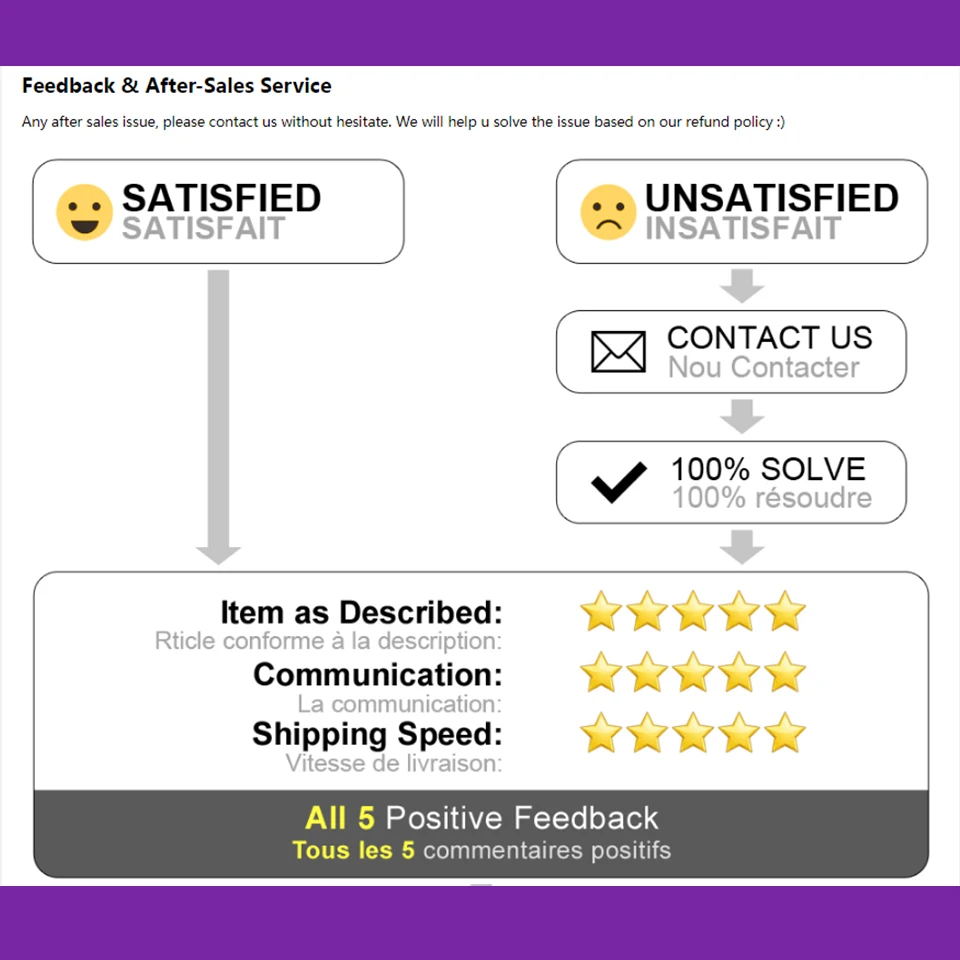Click the black checkmark icon
The image size is (960, 960).
tap(619, 483)
